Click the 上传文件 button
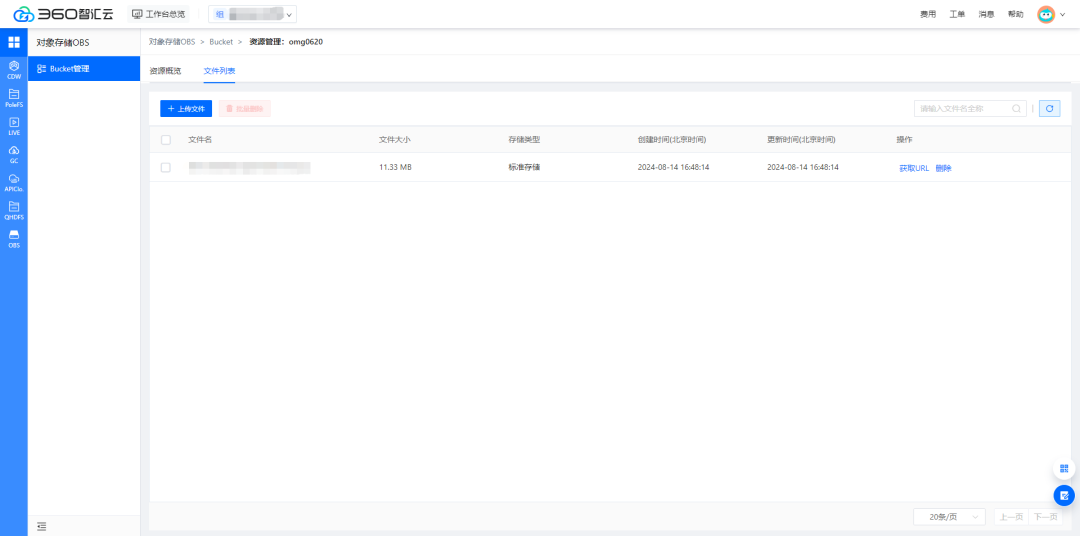This screenshot has width=1080, height=536. pos(186,108)
